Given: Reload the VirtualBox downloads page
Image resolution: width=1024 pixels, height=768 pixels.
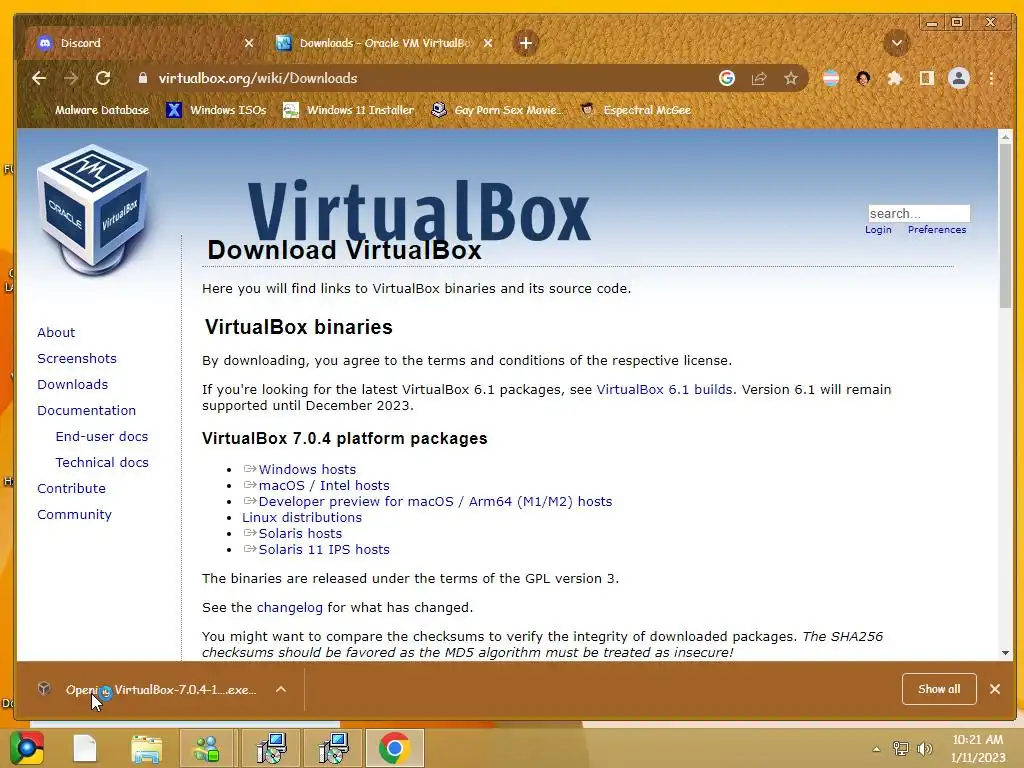Looking at the screenshot, I should (x=103, y=78).
